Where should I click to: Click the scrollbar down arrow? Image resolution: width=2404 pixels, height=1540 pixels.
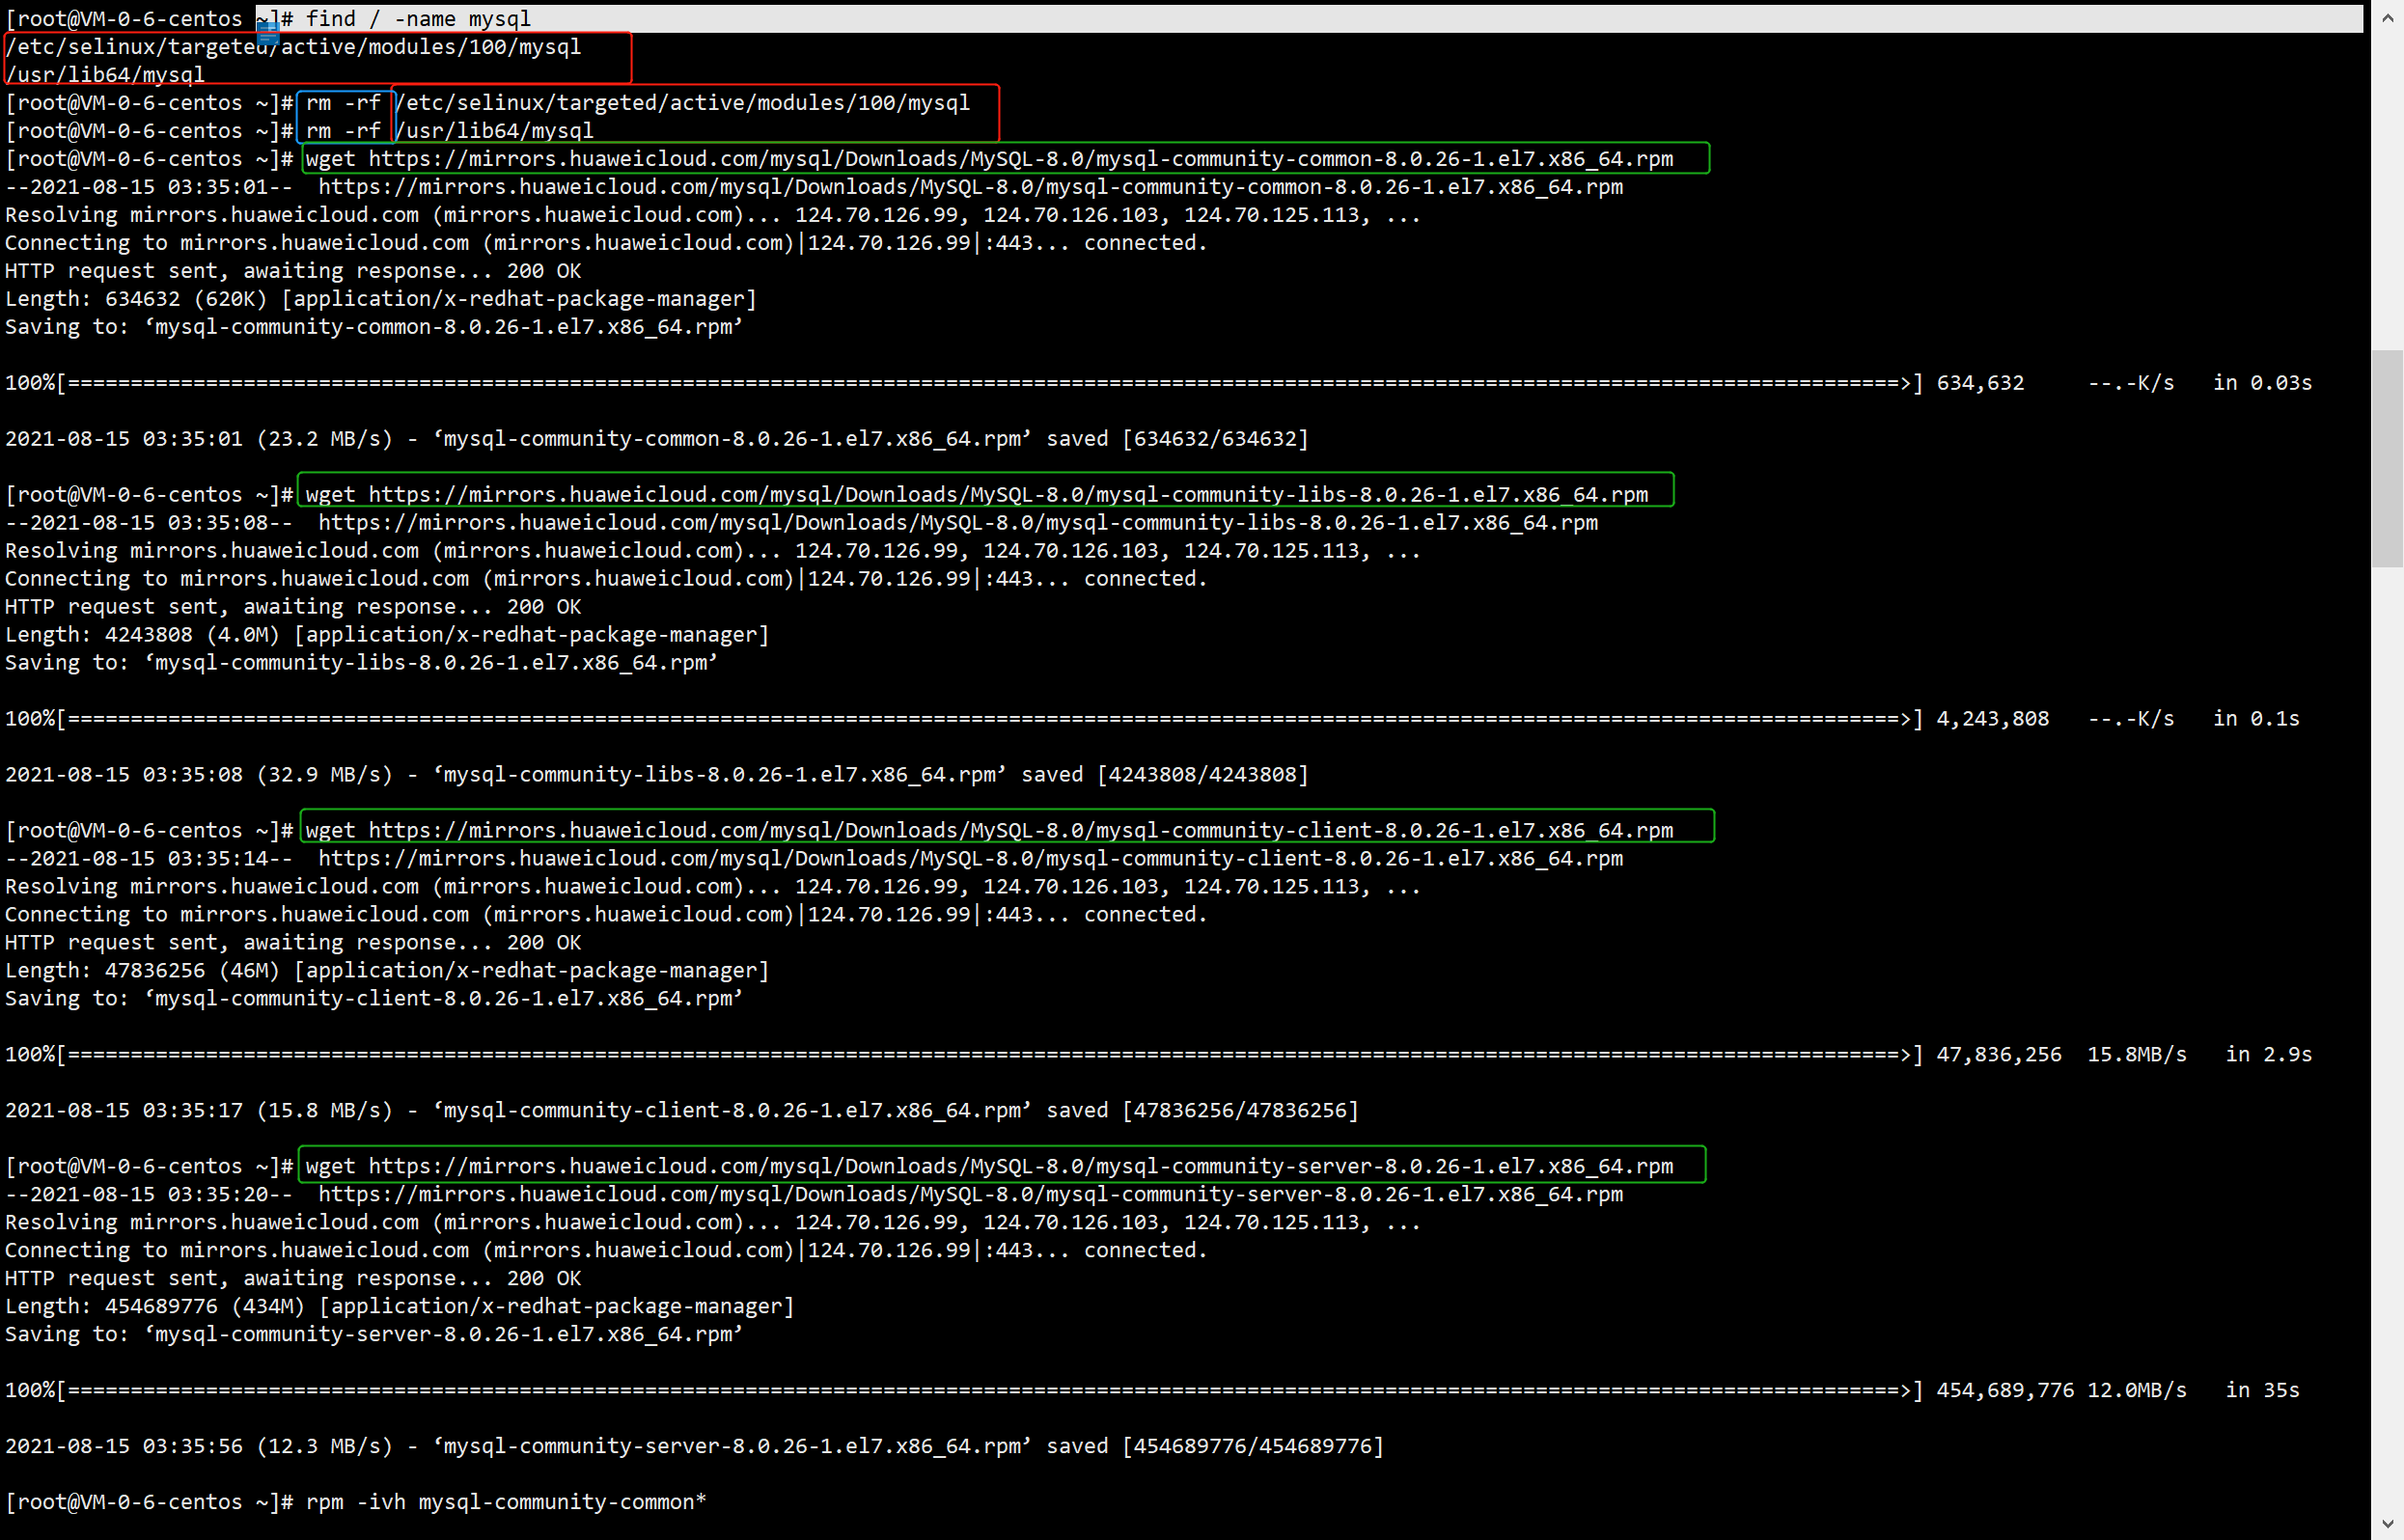coord(2387,1524)
